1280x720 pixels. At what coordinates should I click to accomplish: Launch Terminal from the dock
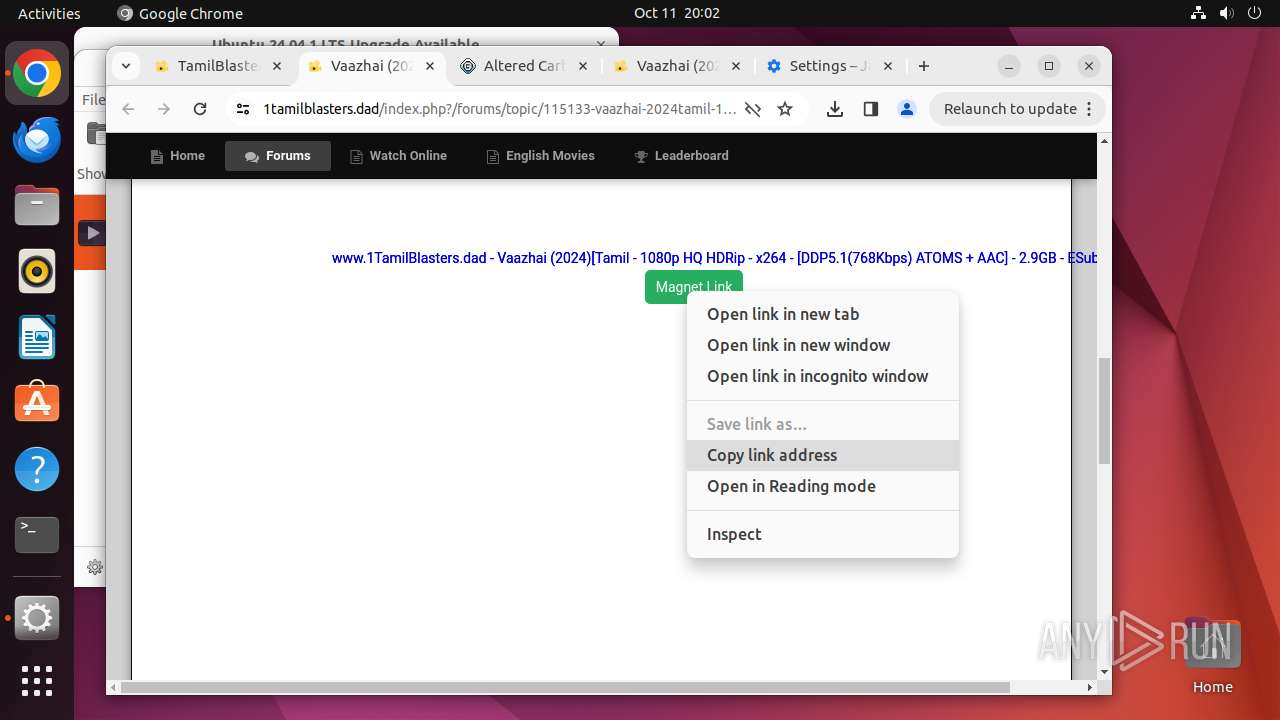37,535
